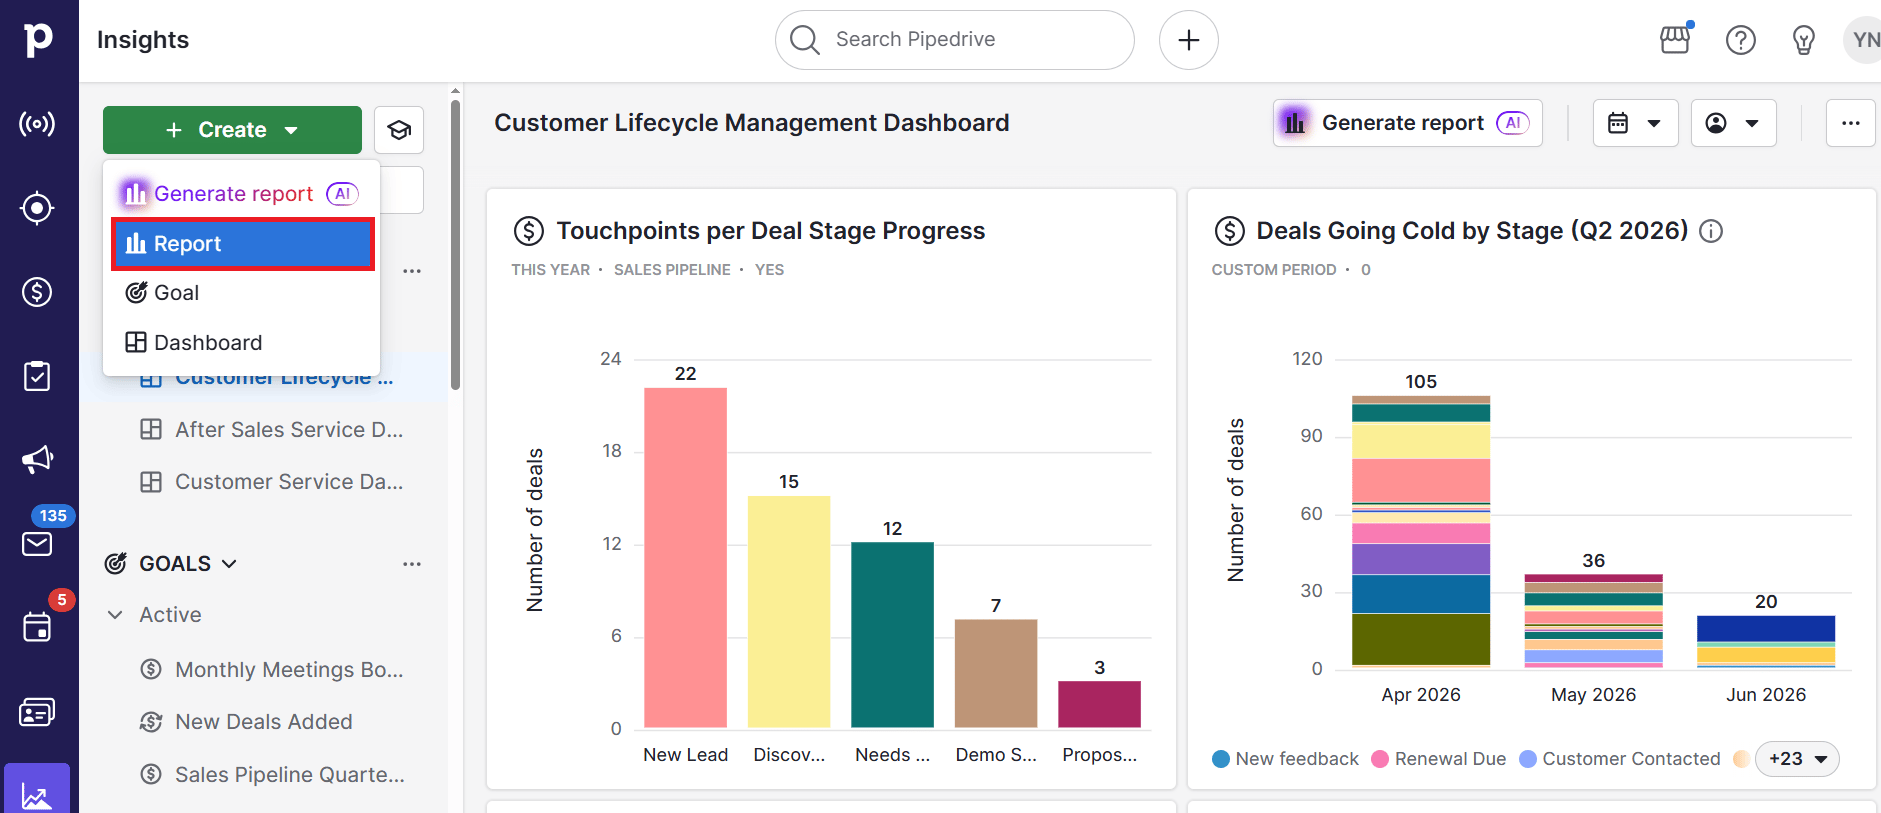Open Insights chart icon in sidebar
The width and height of the screenshot is (1881, 813).
click(37, 792)
